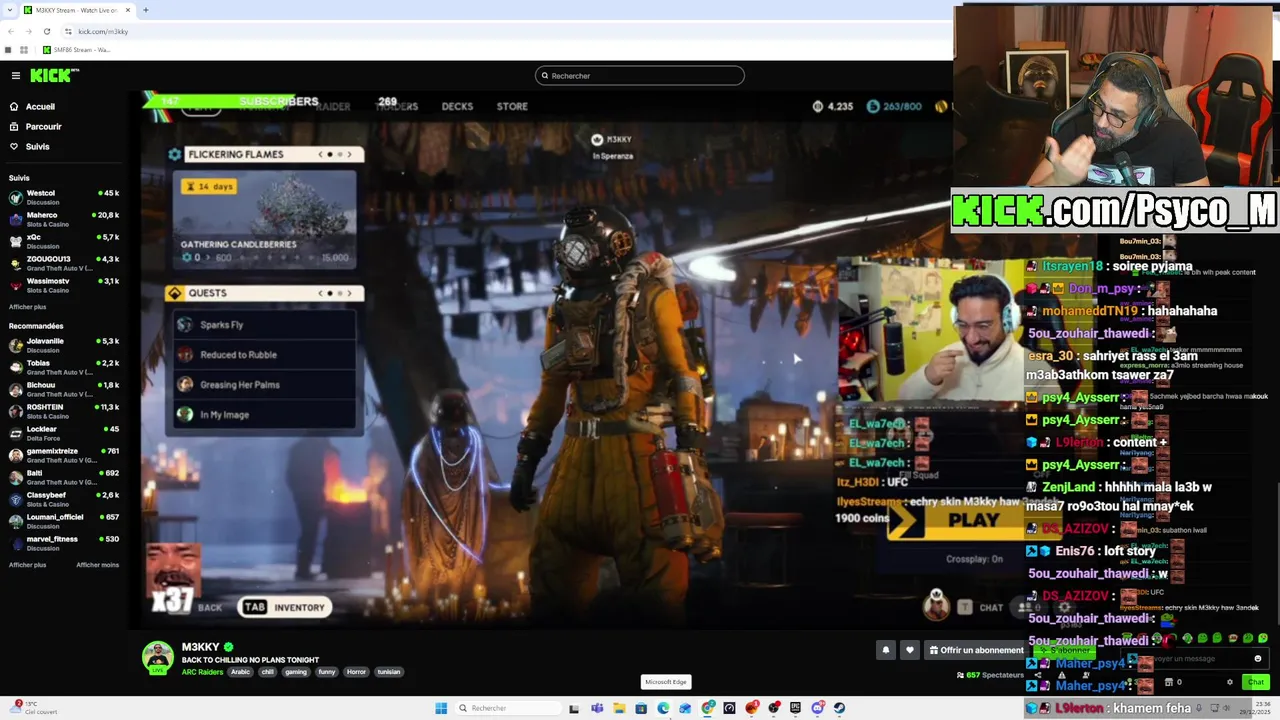The width and height of the screenshot is (1280, 720).
Task: Open Steam from the taskbar
Action: pyautogui.click(x=839, y=708)
